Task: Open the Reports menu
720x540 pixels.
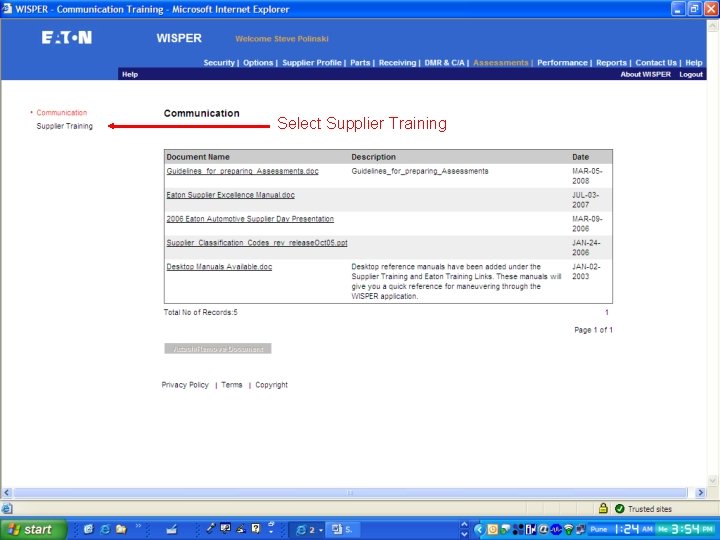Action: point(611,62)
